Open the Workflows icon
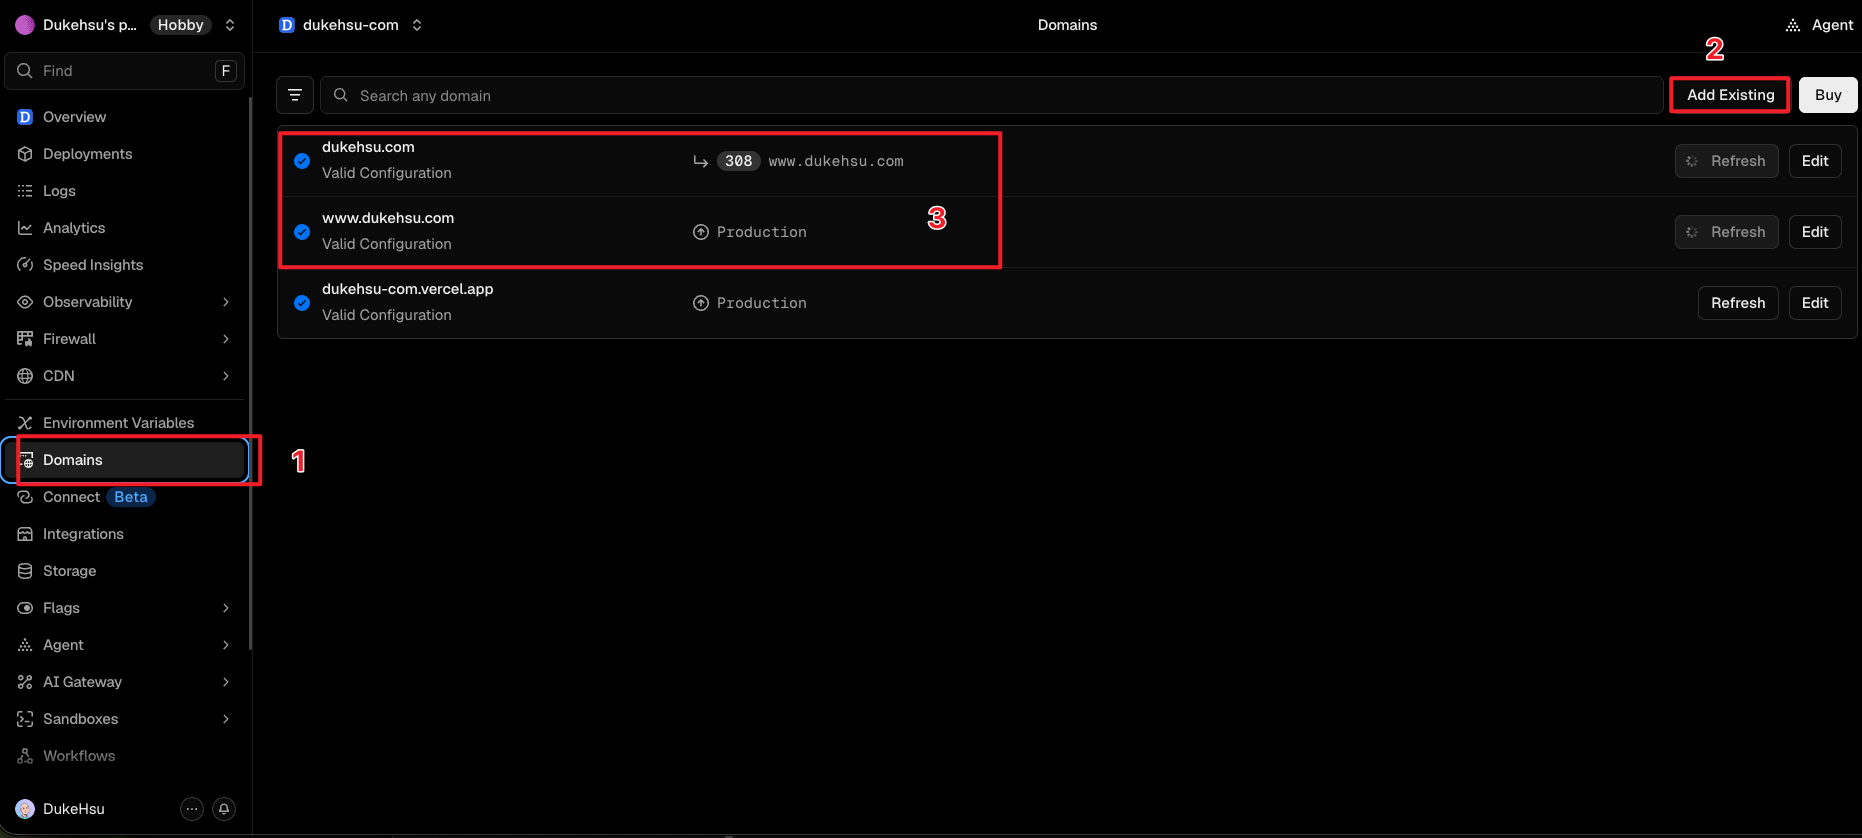Viewport: 1862px width, 838px height. tap(25, 756)
